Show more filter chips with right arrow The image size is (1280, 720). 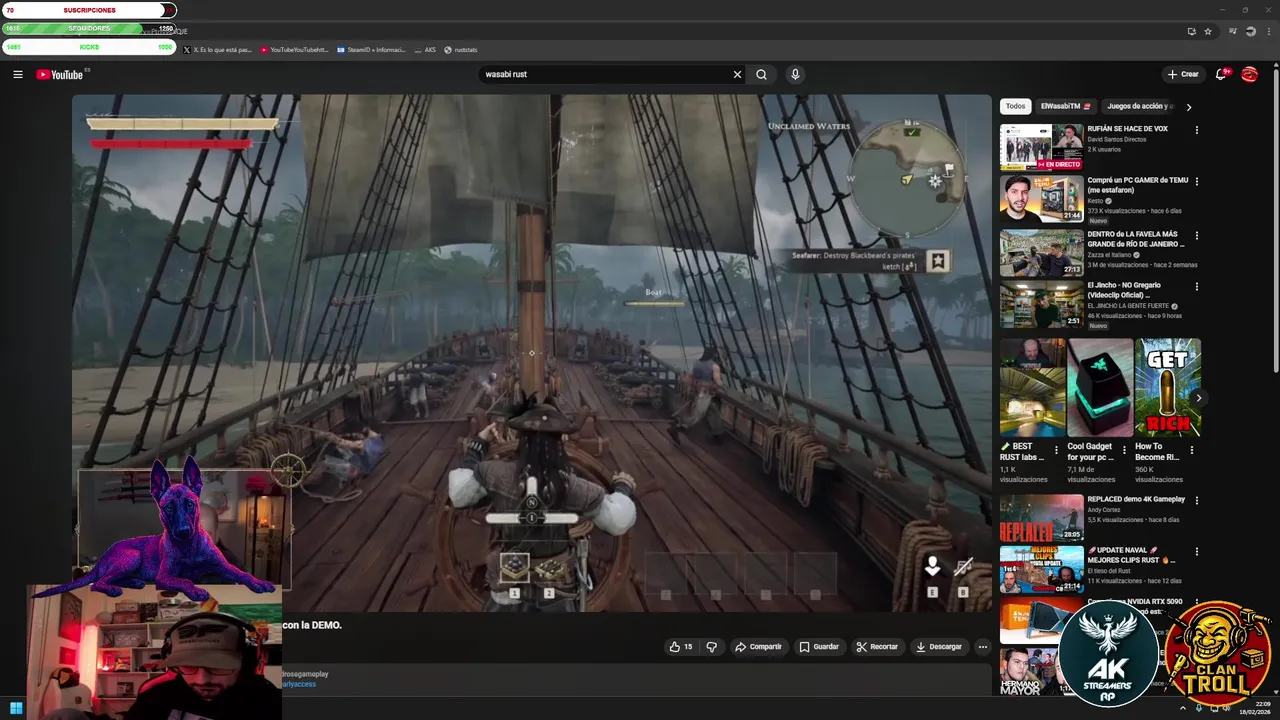[1188, 107]
